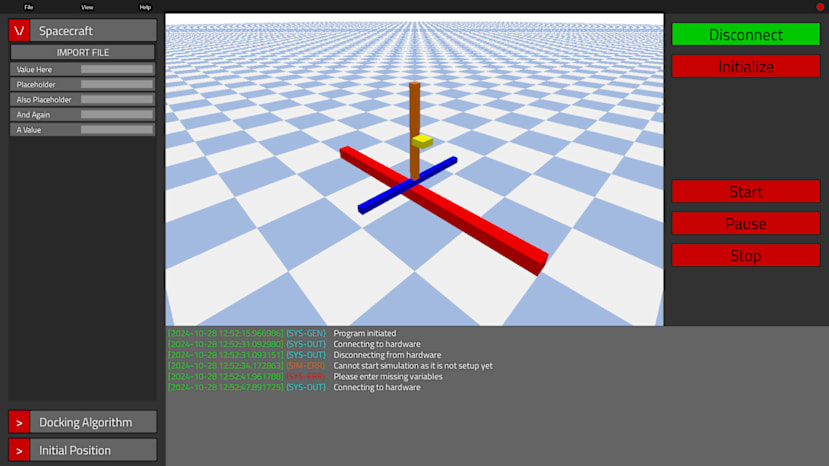
Task: Click the Docking Algorithm section header
Action: (x=93, y=422)
